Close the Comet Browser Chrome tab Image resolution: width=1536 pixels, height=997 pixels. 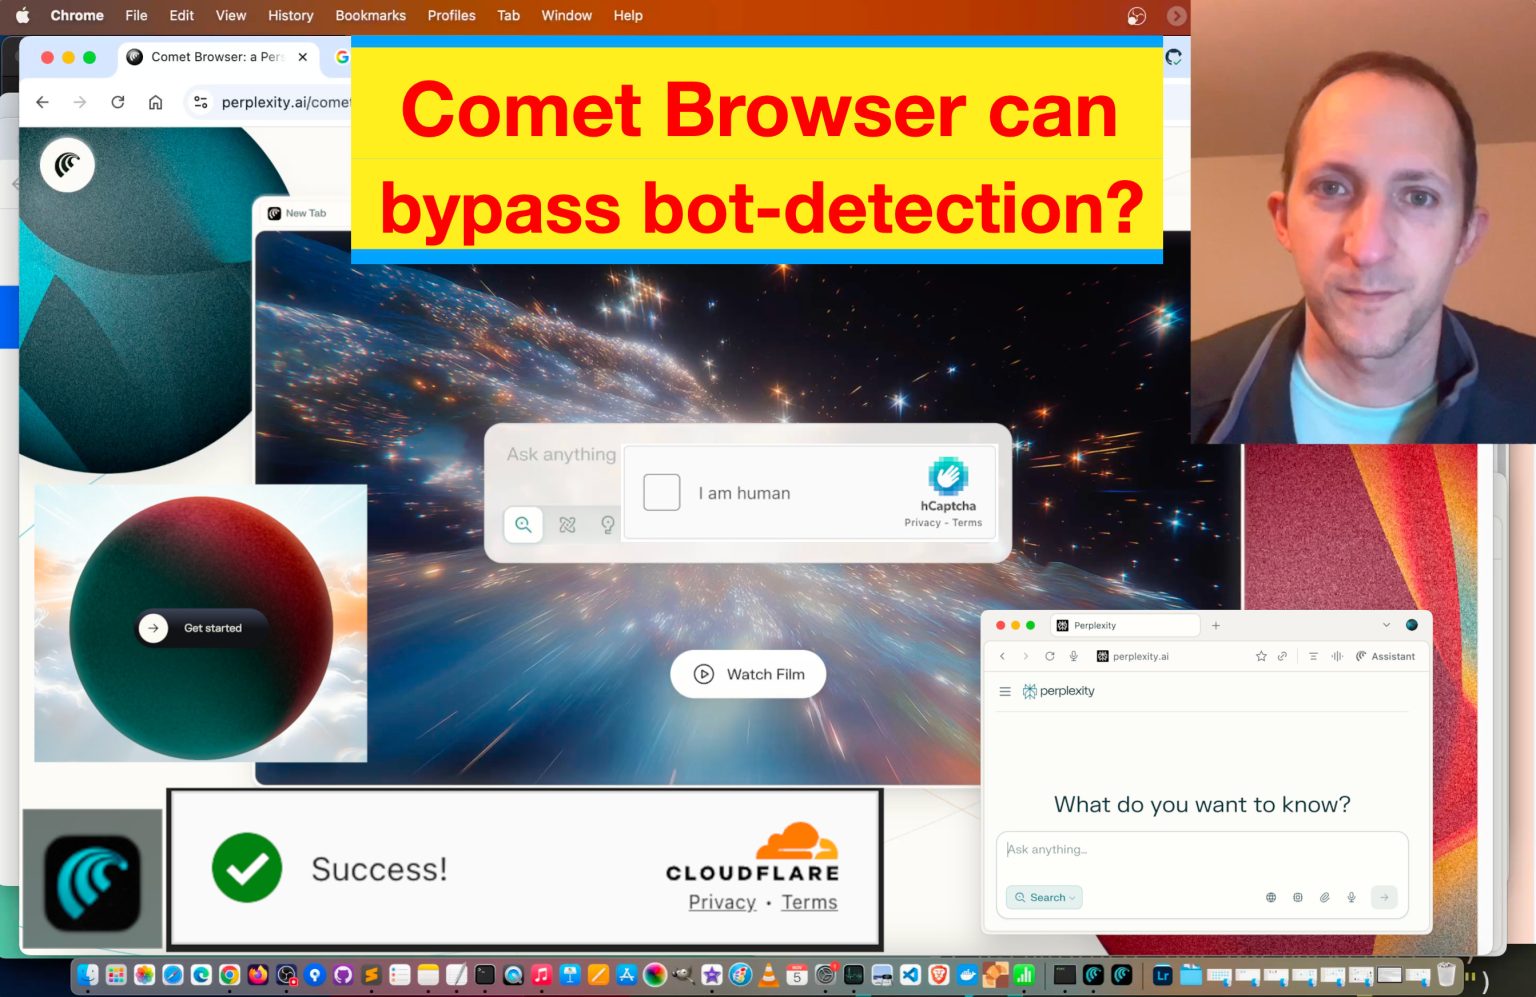[302, 57]
